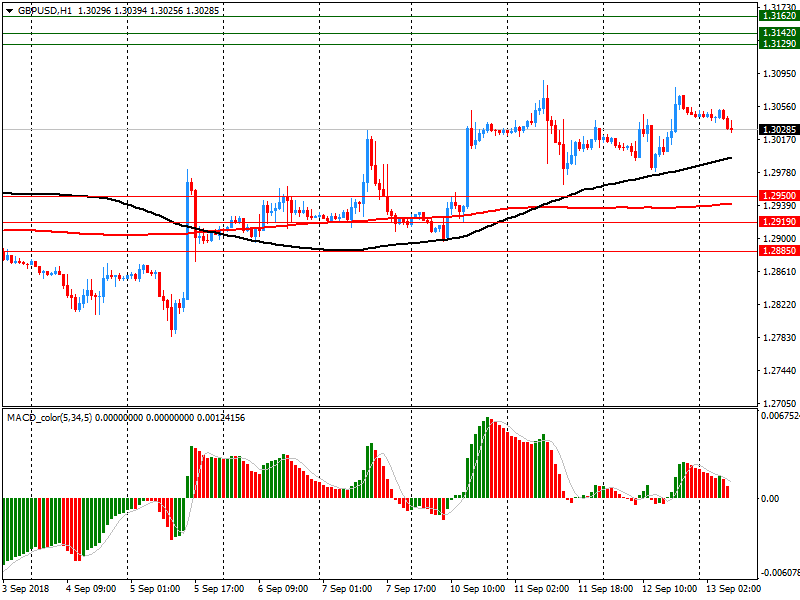Select the green 1.31620 price level label
This screenshot has width=800, height=600.
click(778, 16)
